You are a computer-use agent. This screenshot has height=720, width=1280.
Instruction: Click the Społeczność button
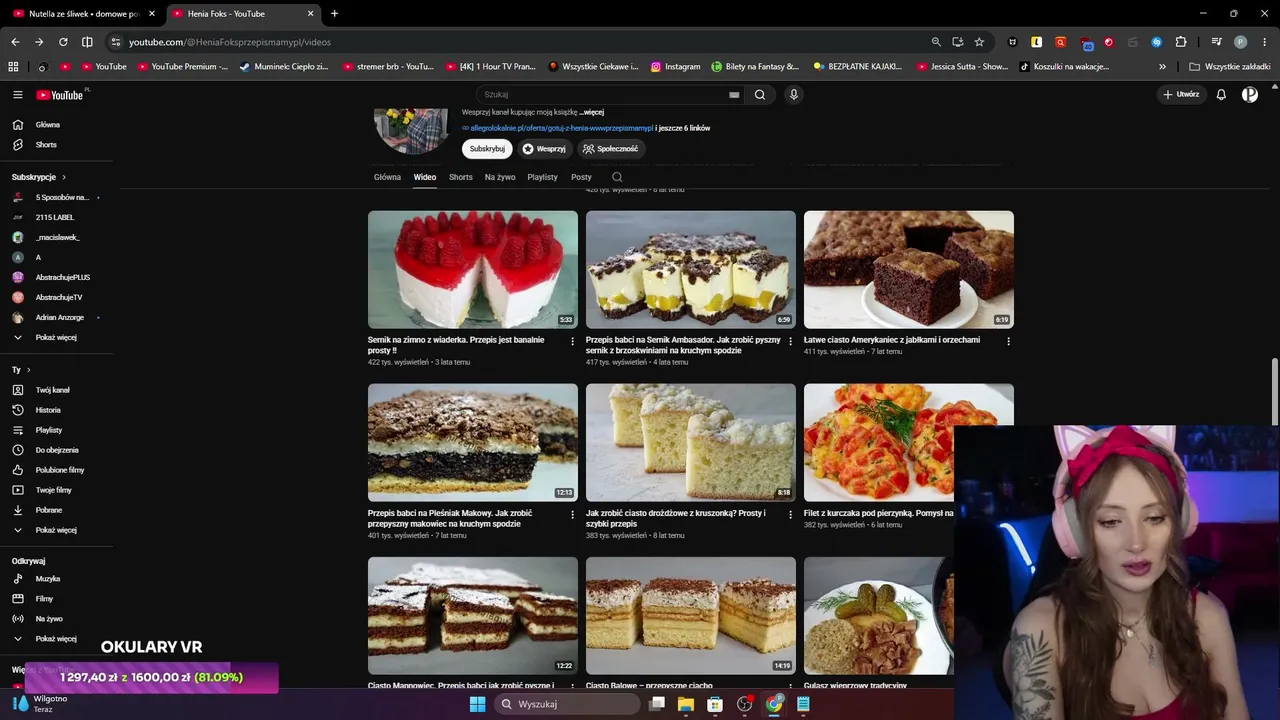click(x=610, y=149)
